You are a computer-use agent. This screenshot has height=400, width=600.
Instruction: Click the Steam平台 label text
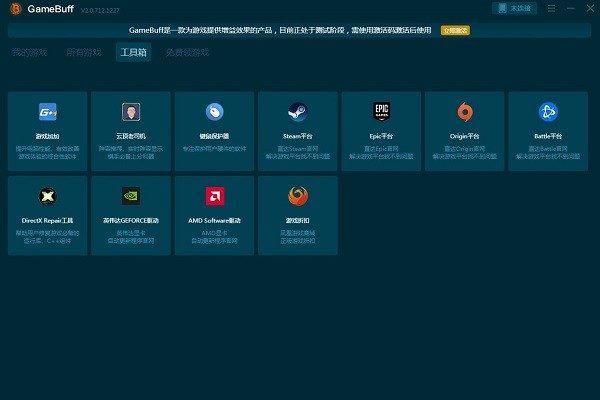pyautogui.click(x=297, y=136)
